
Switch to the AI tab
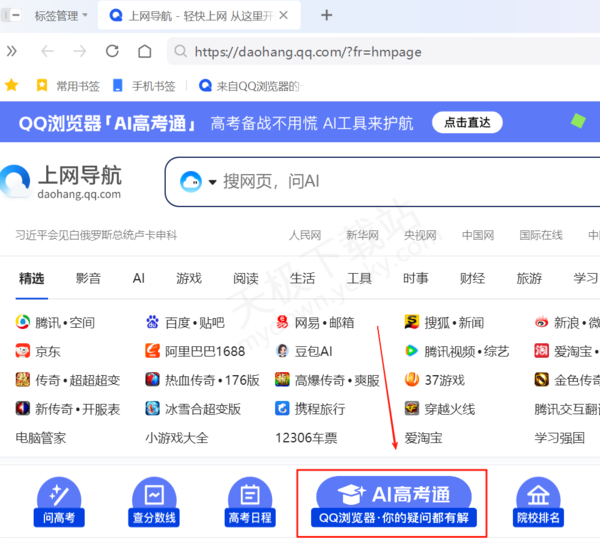pos(139,278)
